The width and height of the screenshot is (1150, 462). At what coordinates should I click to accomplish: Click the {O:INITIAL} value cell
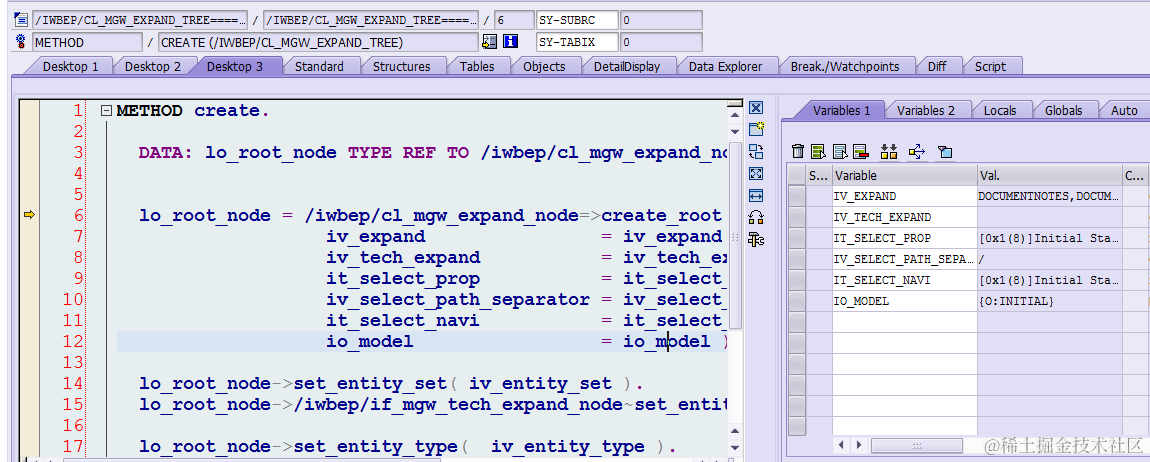pos(1050,301)
